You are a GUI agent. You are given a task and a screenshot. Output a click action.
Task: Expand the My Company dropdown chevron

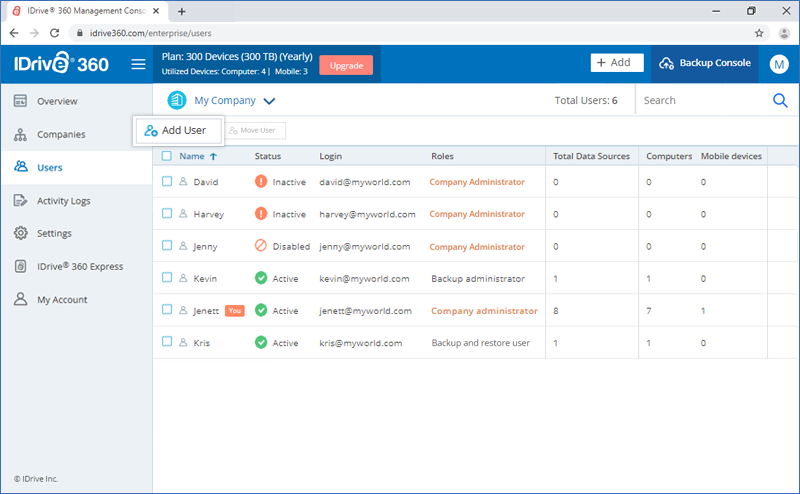(x=269, y=101)
